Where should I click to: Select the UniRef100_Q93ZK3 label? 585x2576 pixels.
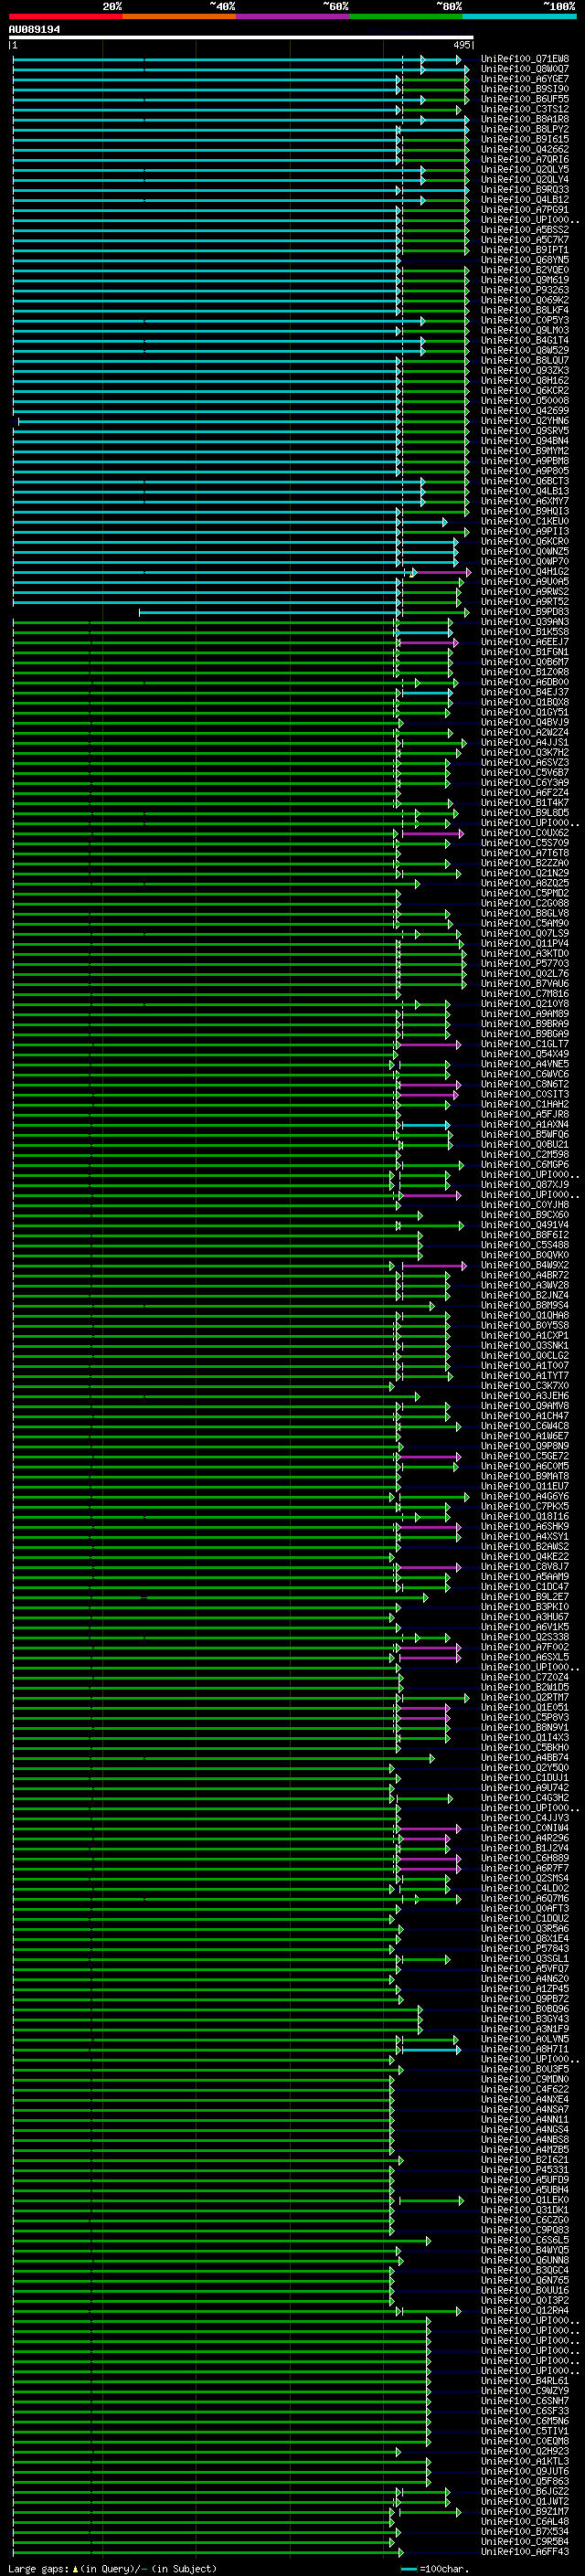click(524, 370)
